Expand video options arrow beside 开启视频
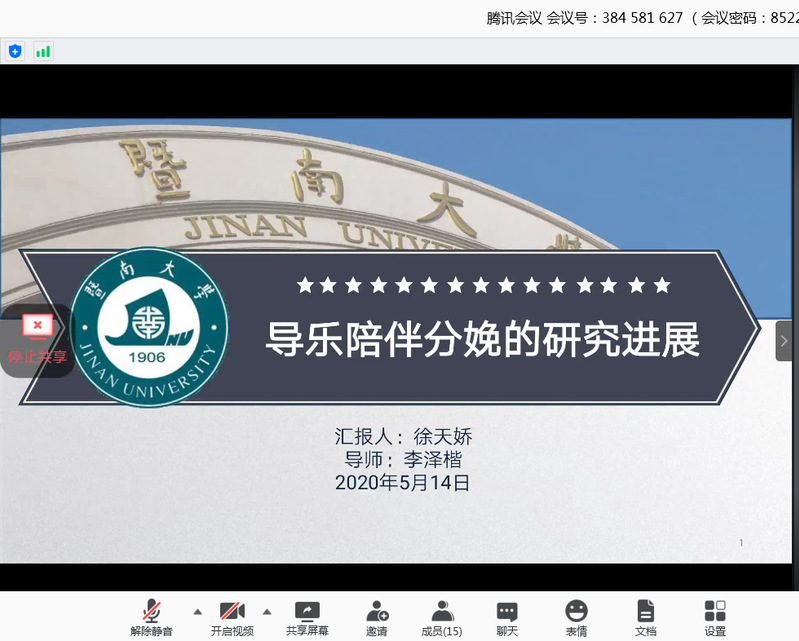 point(267,611)
